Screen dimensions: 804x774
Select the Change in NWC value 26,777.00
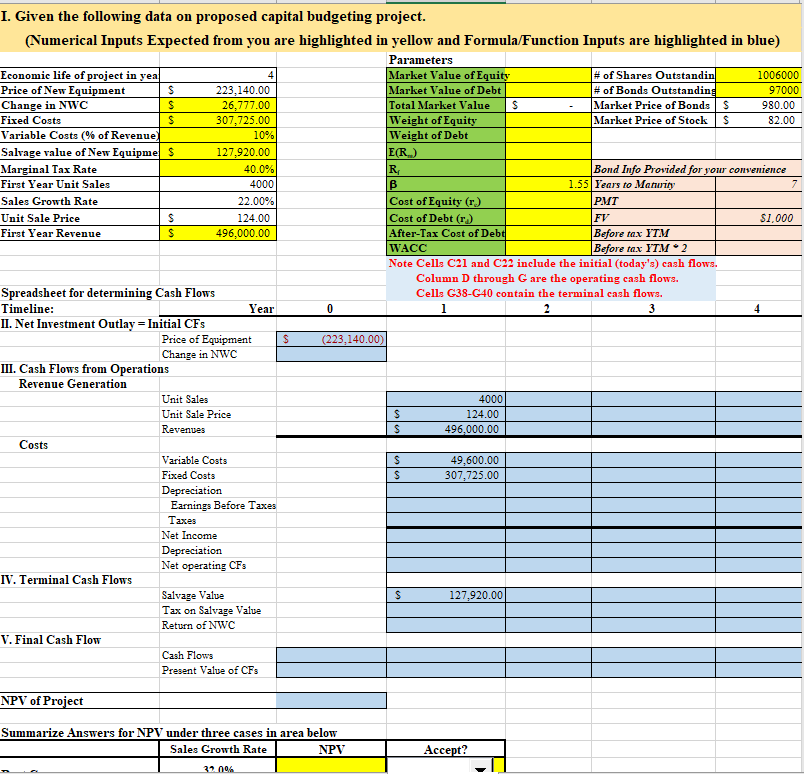pos(218,105)
